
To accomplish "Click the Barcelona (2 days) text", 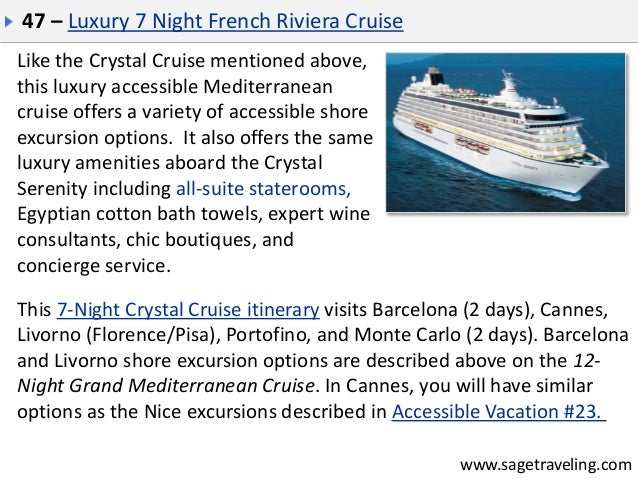I will [x=453, y=310].
